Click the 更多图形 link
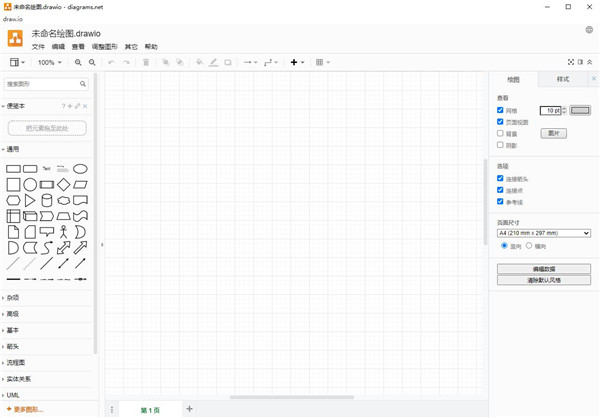Screen dimensions: 600x418 point(28,409)
